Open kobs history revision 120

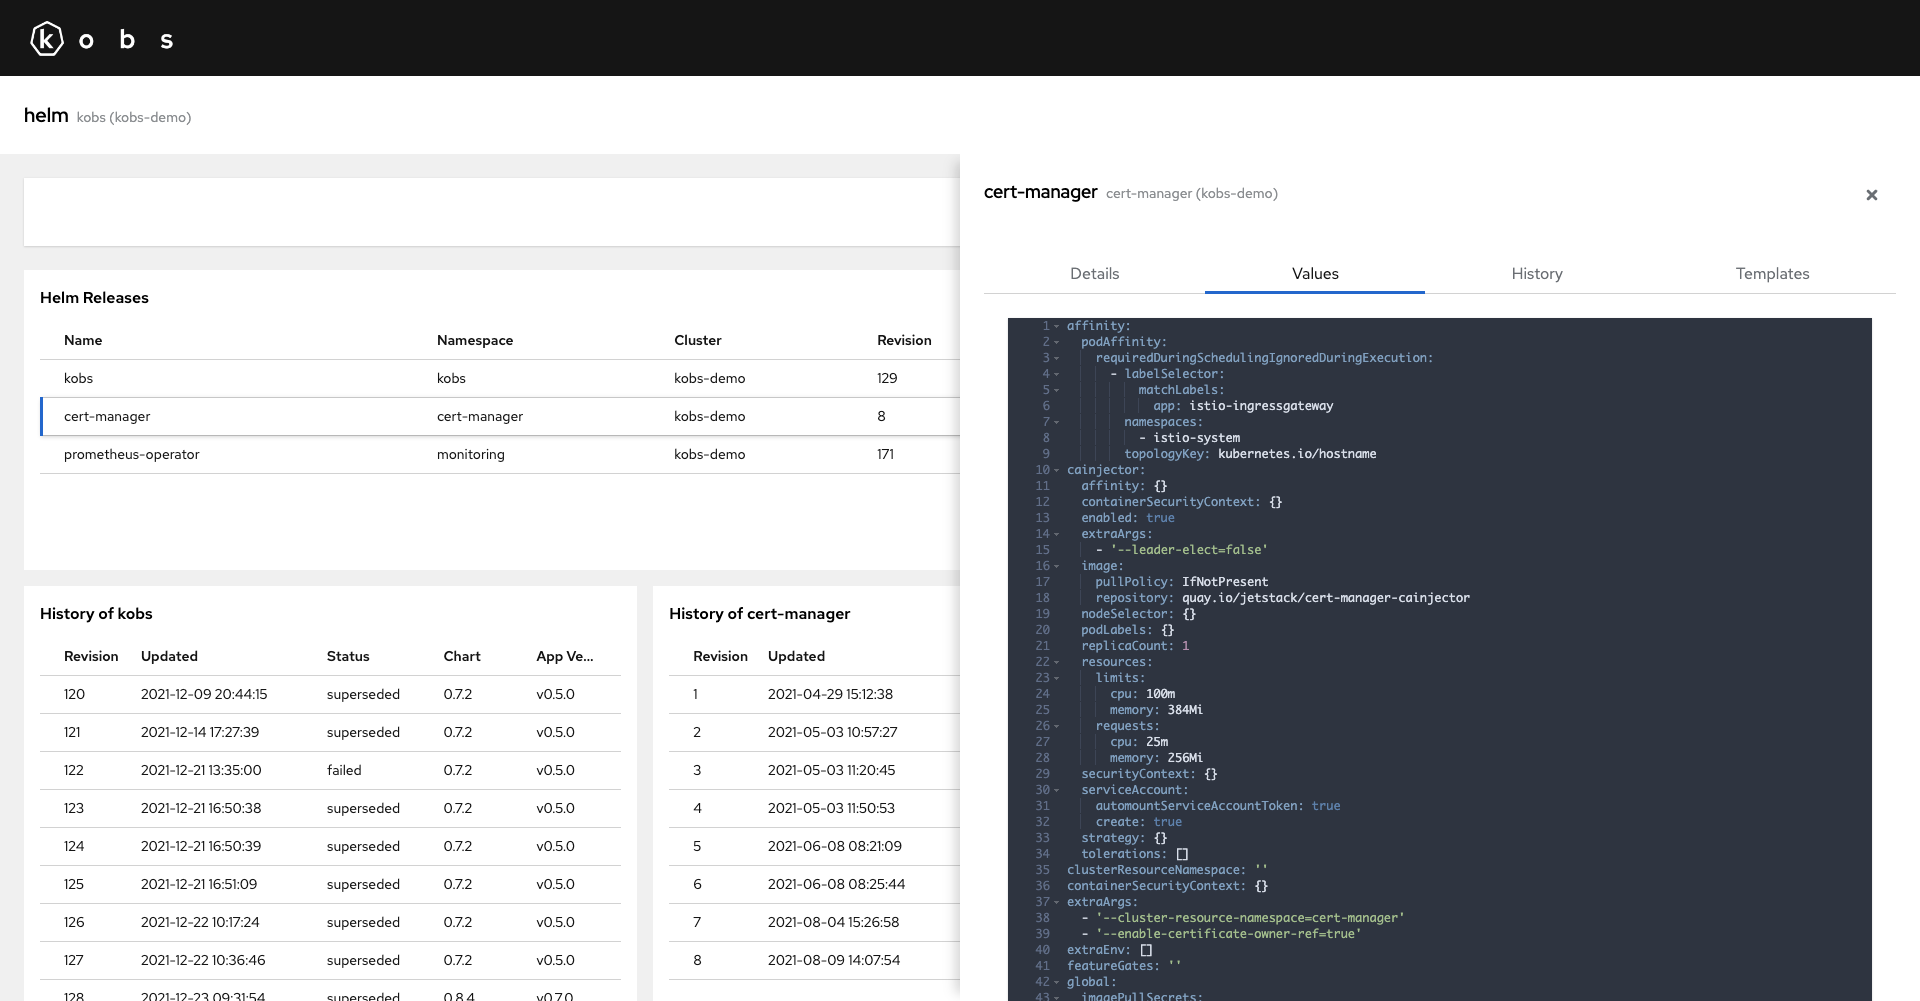coord(330,695)
